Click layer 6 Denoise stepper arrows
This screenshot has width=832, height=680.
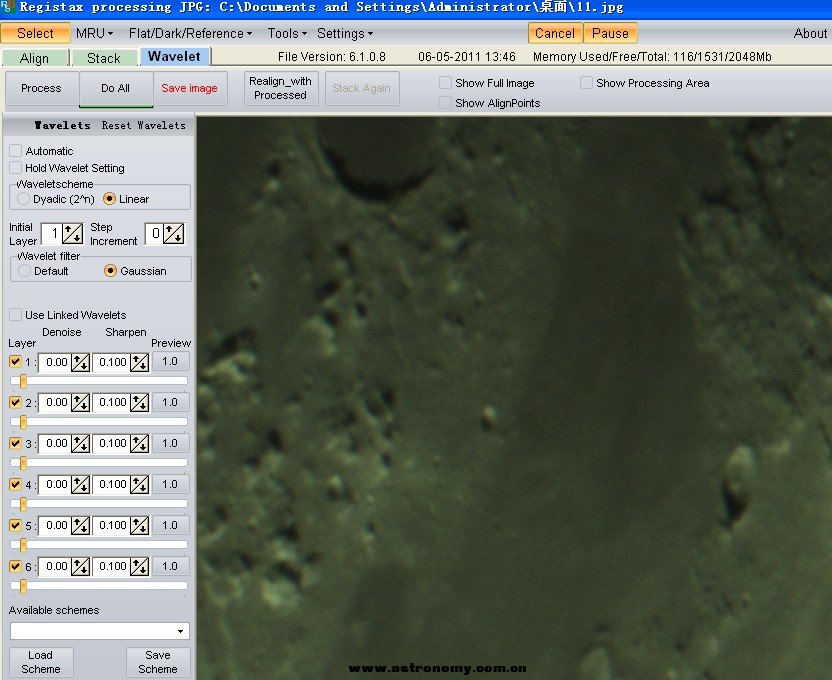click(x=81, y=567)
